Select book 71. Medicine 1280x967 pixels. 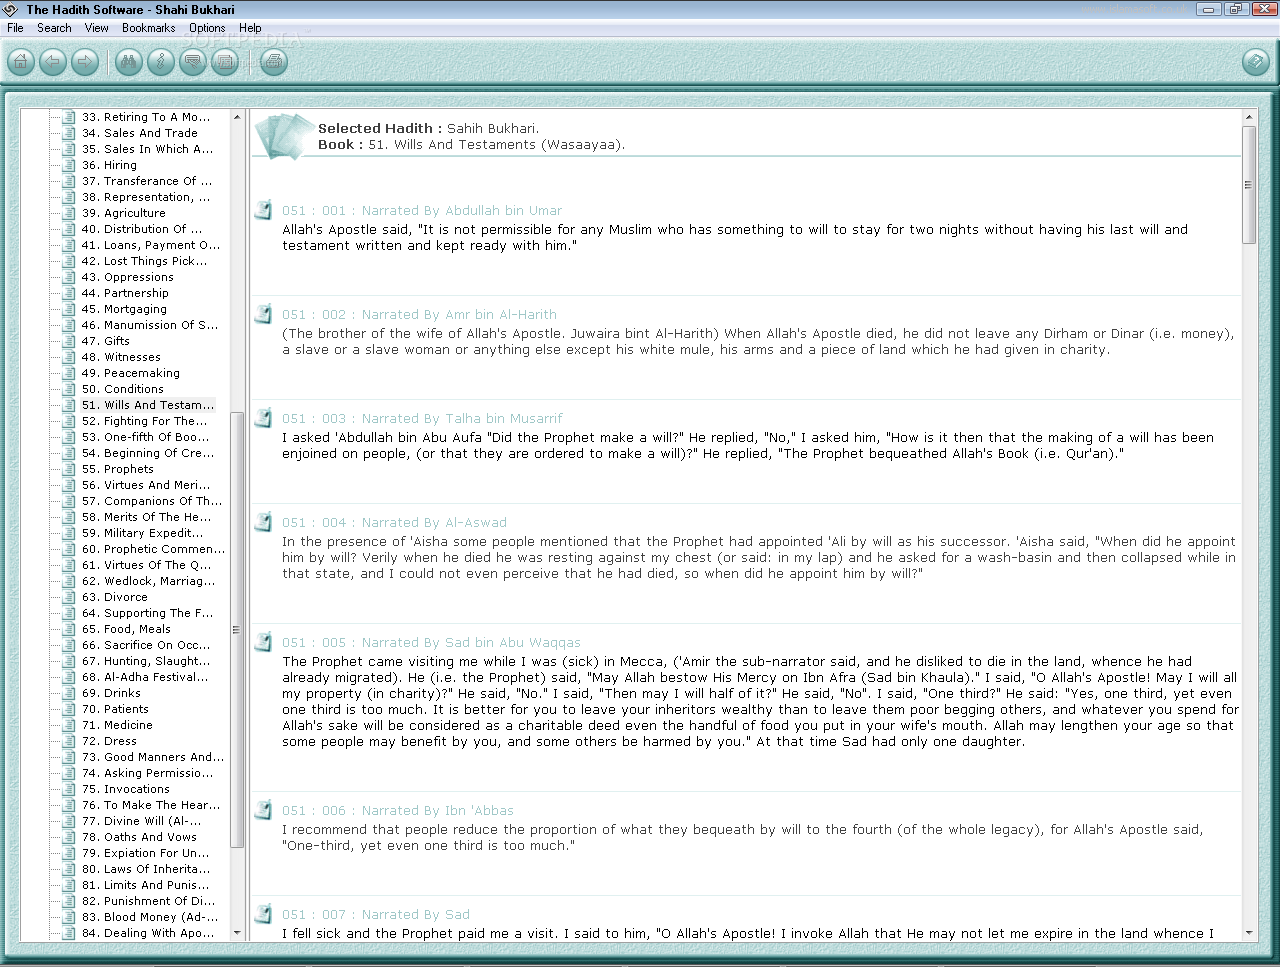point(117,725)
